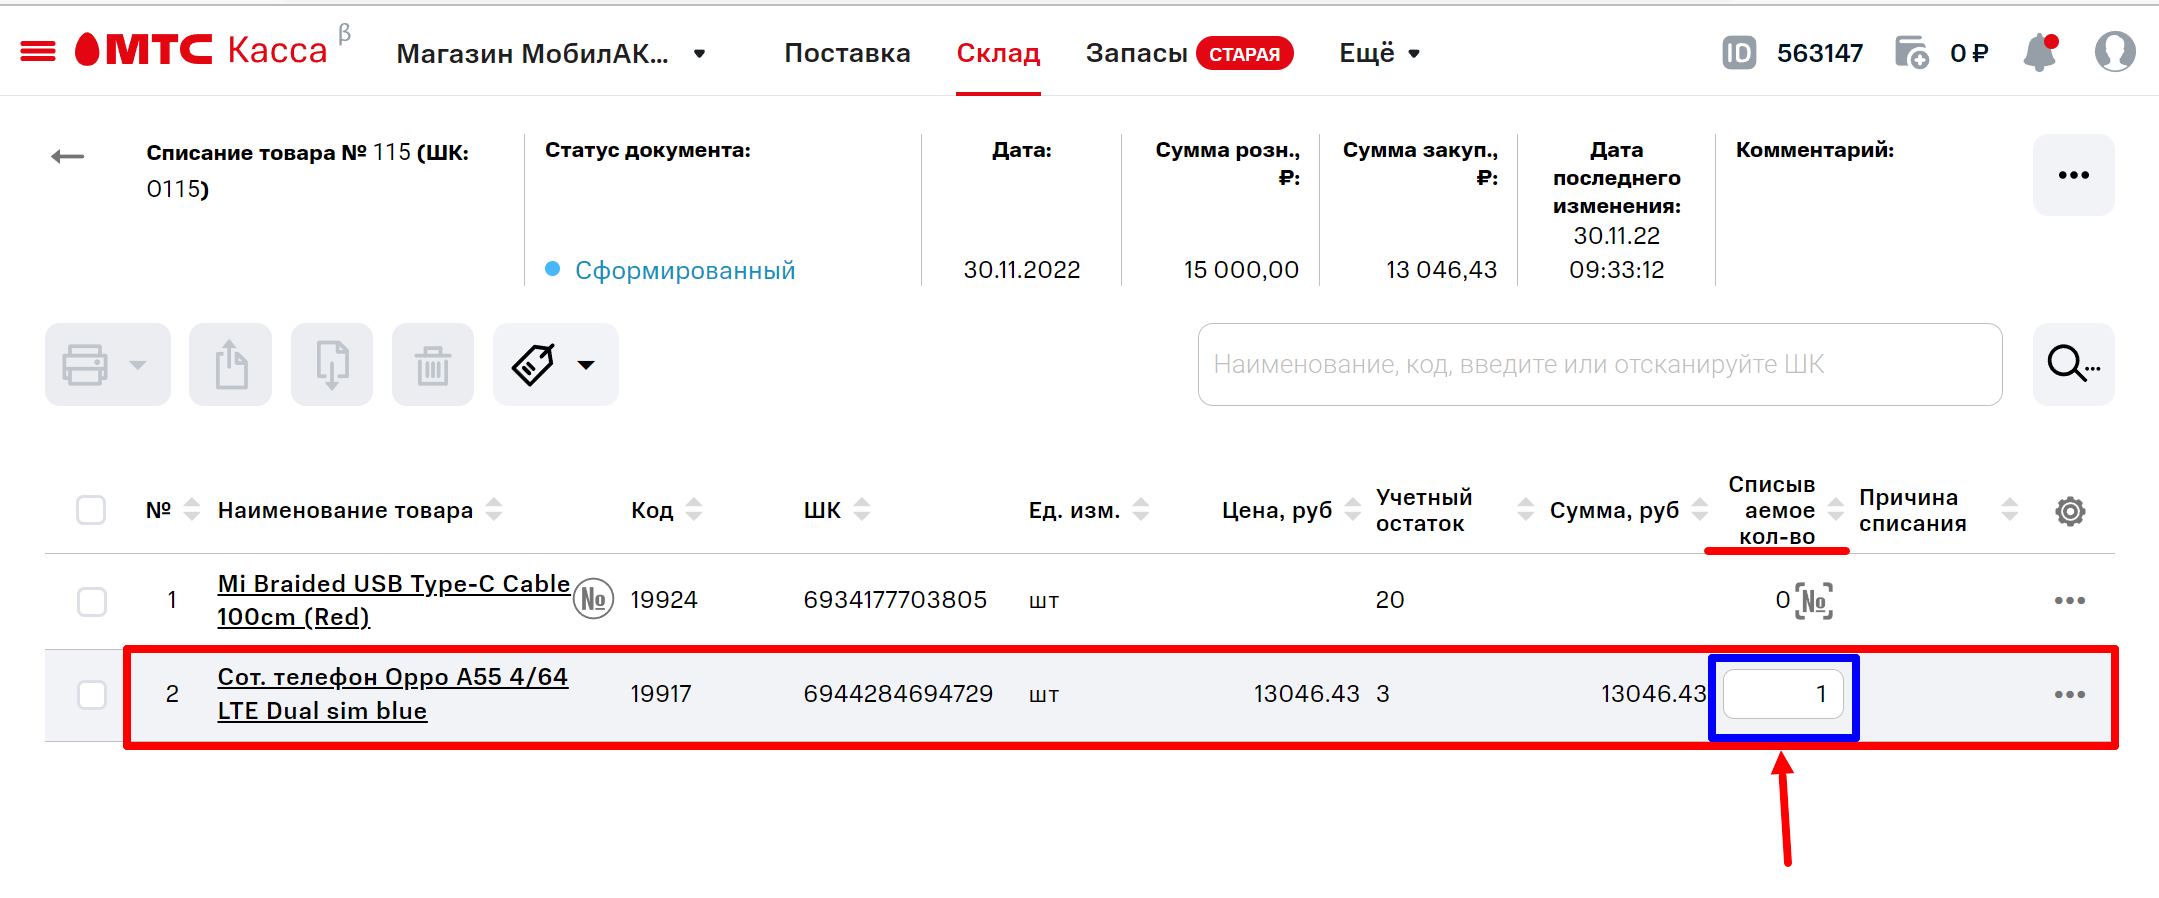Expand the print options arrow
Viewport: 2159px width, 898px height.
tap(138, 365)
